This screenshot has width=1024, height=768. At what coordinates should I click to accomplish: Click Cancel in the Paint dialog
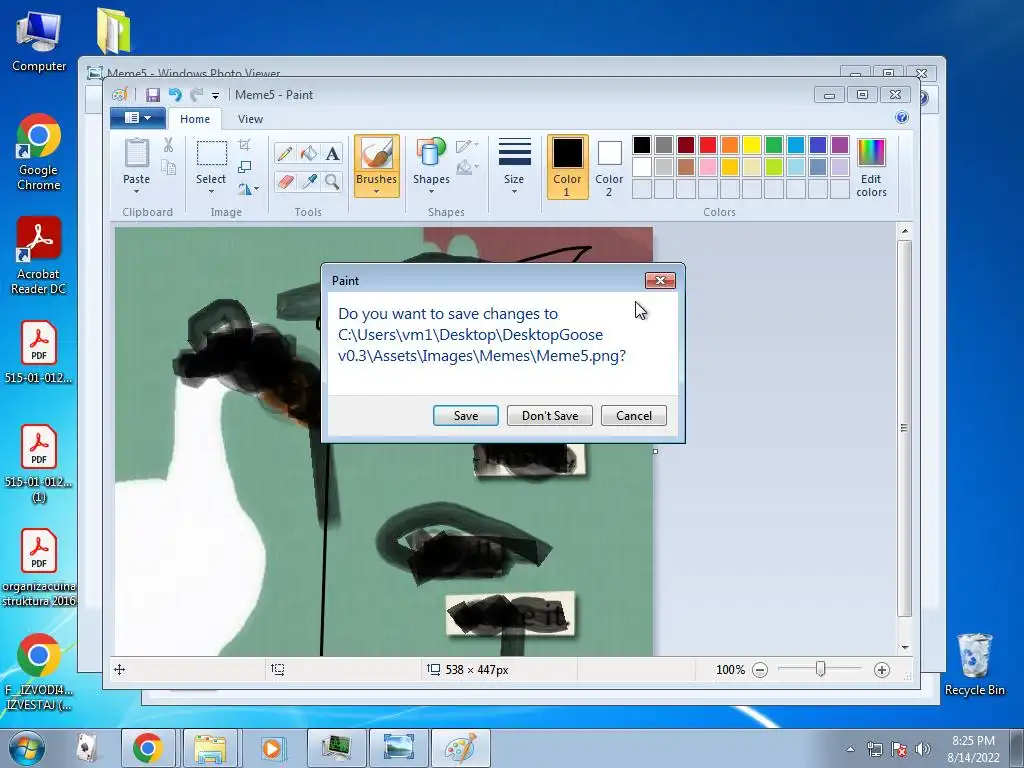pyautogui.click(x=633, y=416)
